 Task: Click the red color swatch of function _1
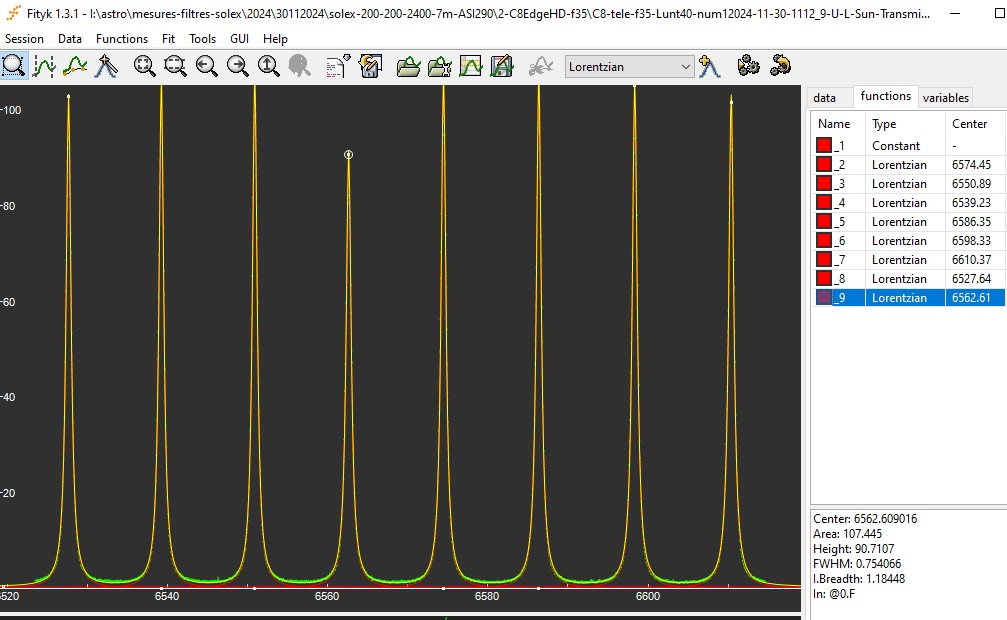point(824,145)
